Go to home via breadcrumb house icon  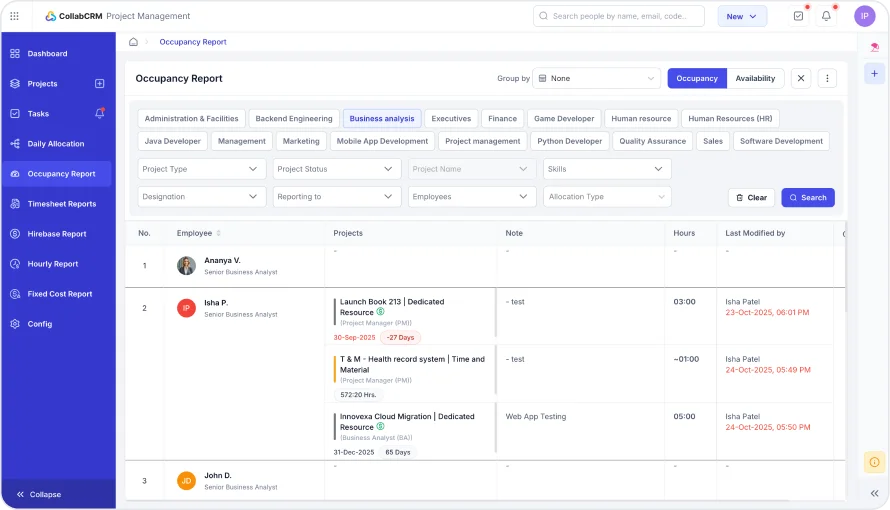click(133, 42)
